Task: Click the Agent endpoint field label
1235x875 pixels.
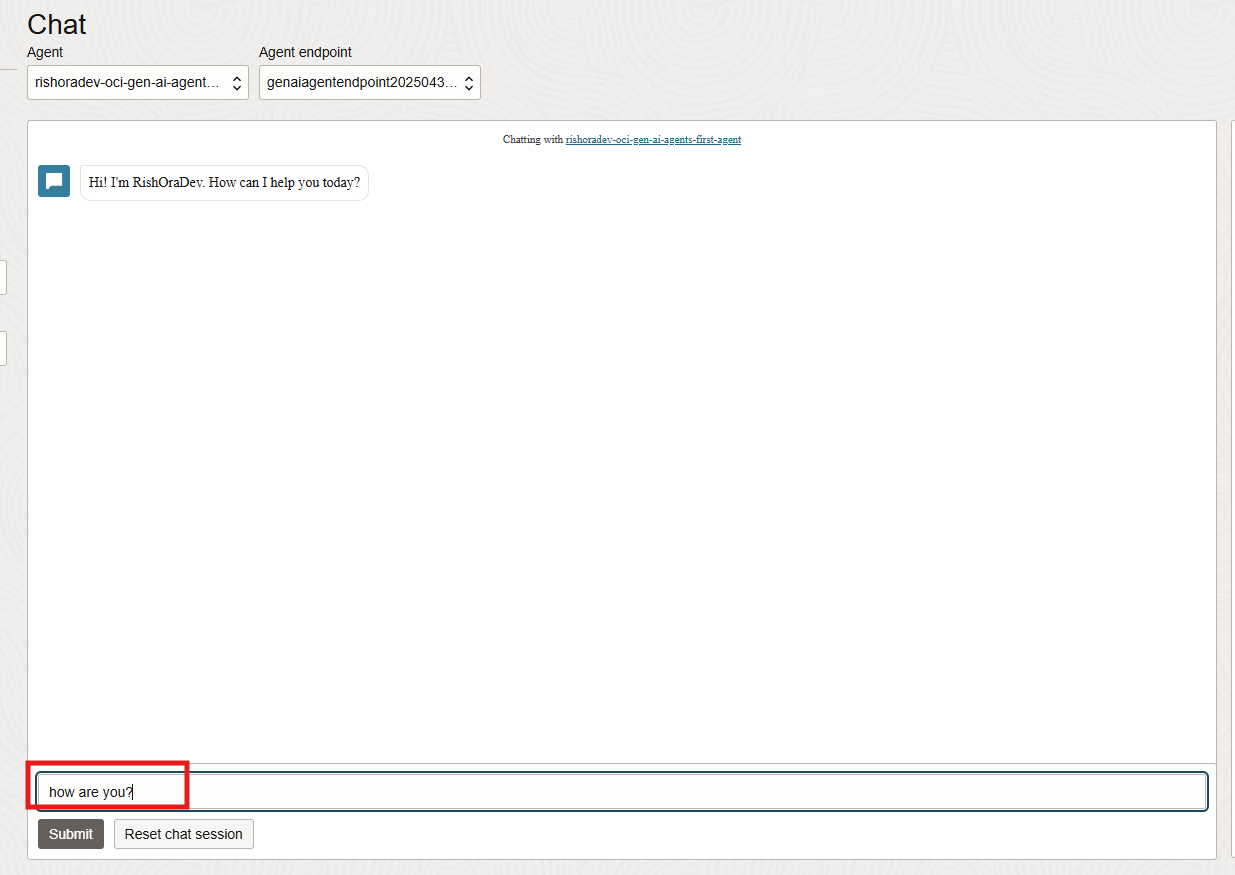Action: (x=305, y=52)
